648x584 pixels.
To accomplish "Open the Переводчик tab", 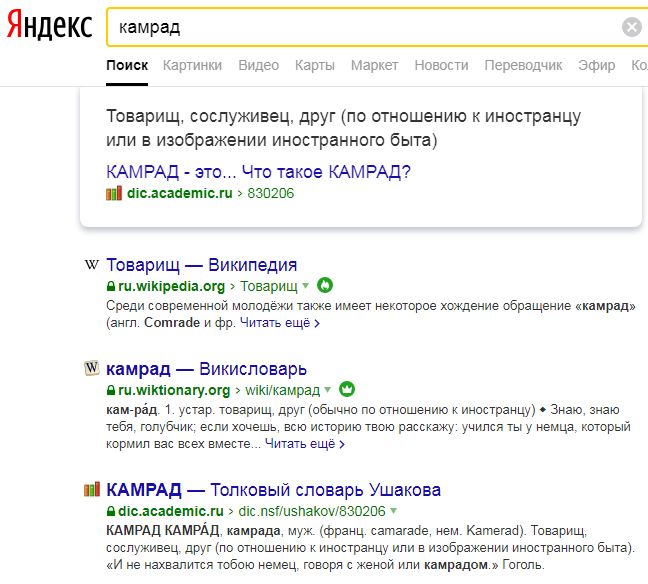I will pos(523,65).
